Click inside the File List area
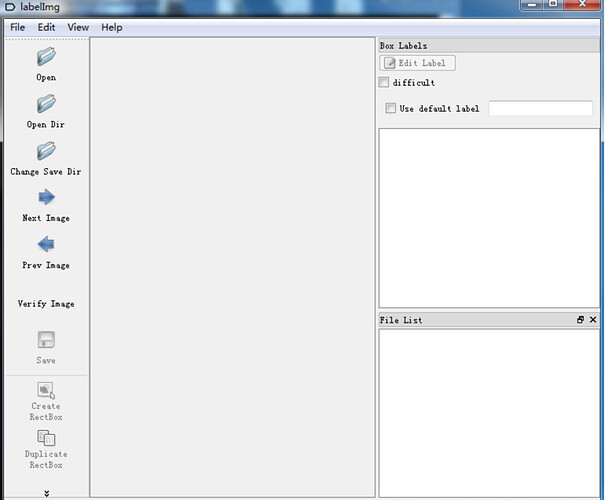605x500 pixels. (x=489, y=413)
